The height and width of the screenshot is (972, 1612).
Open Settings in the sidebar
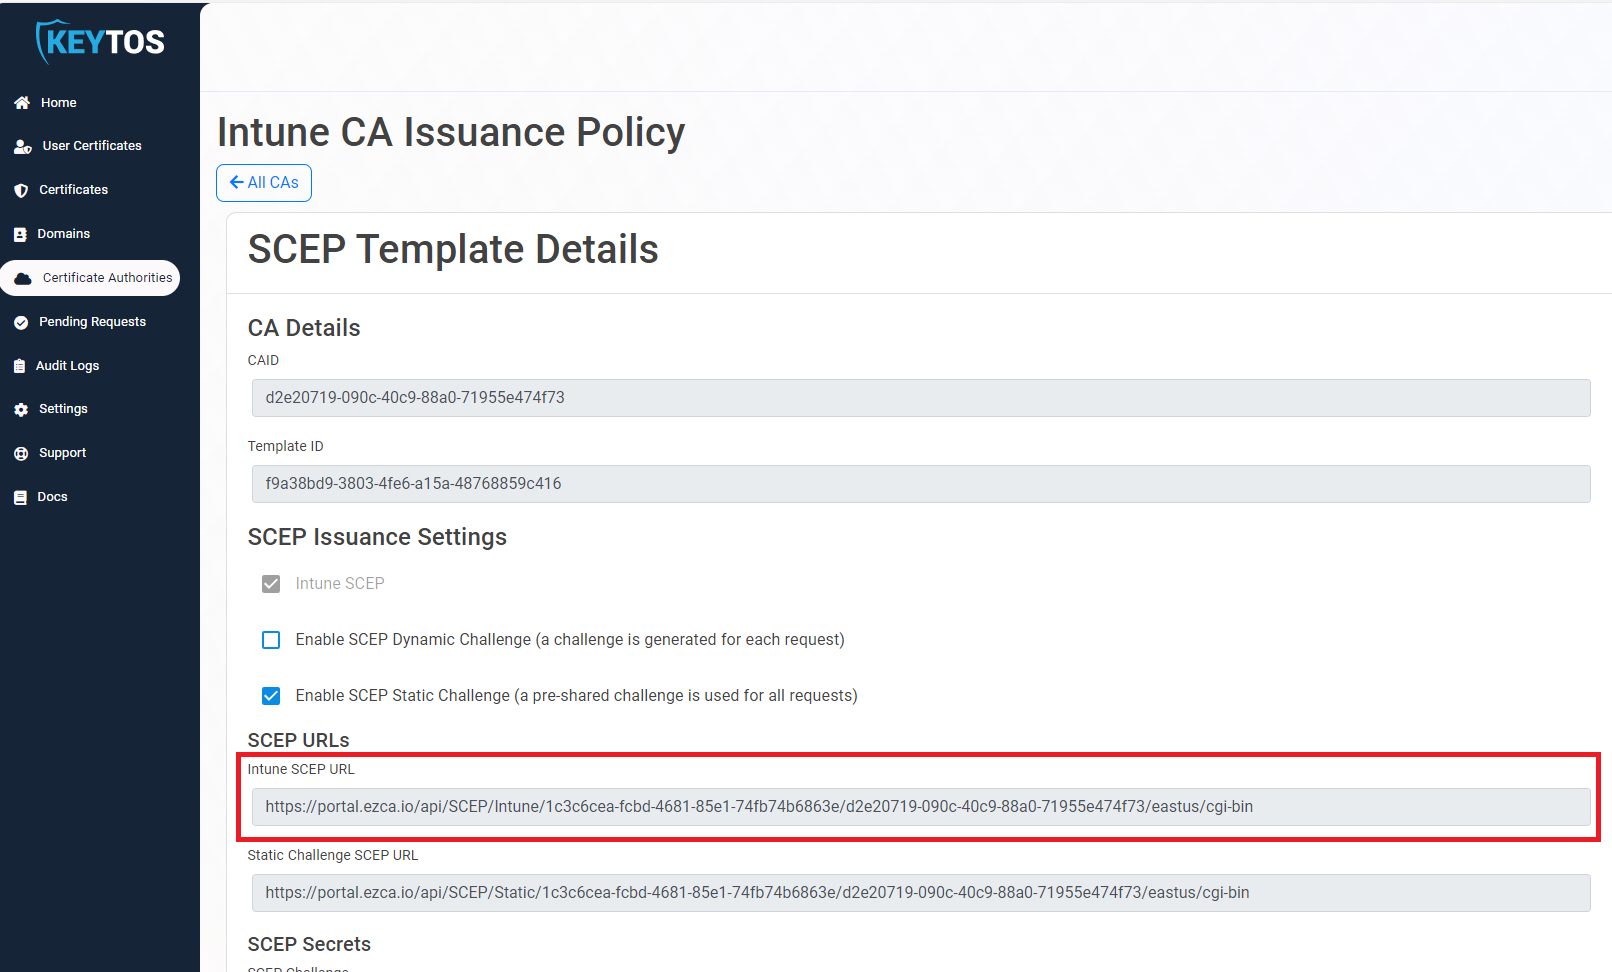click(63, 409)
